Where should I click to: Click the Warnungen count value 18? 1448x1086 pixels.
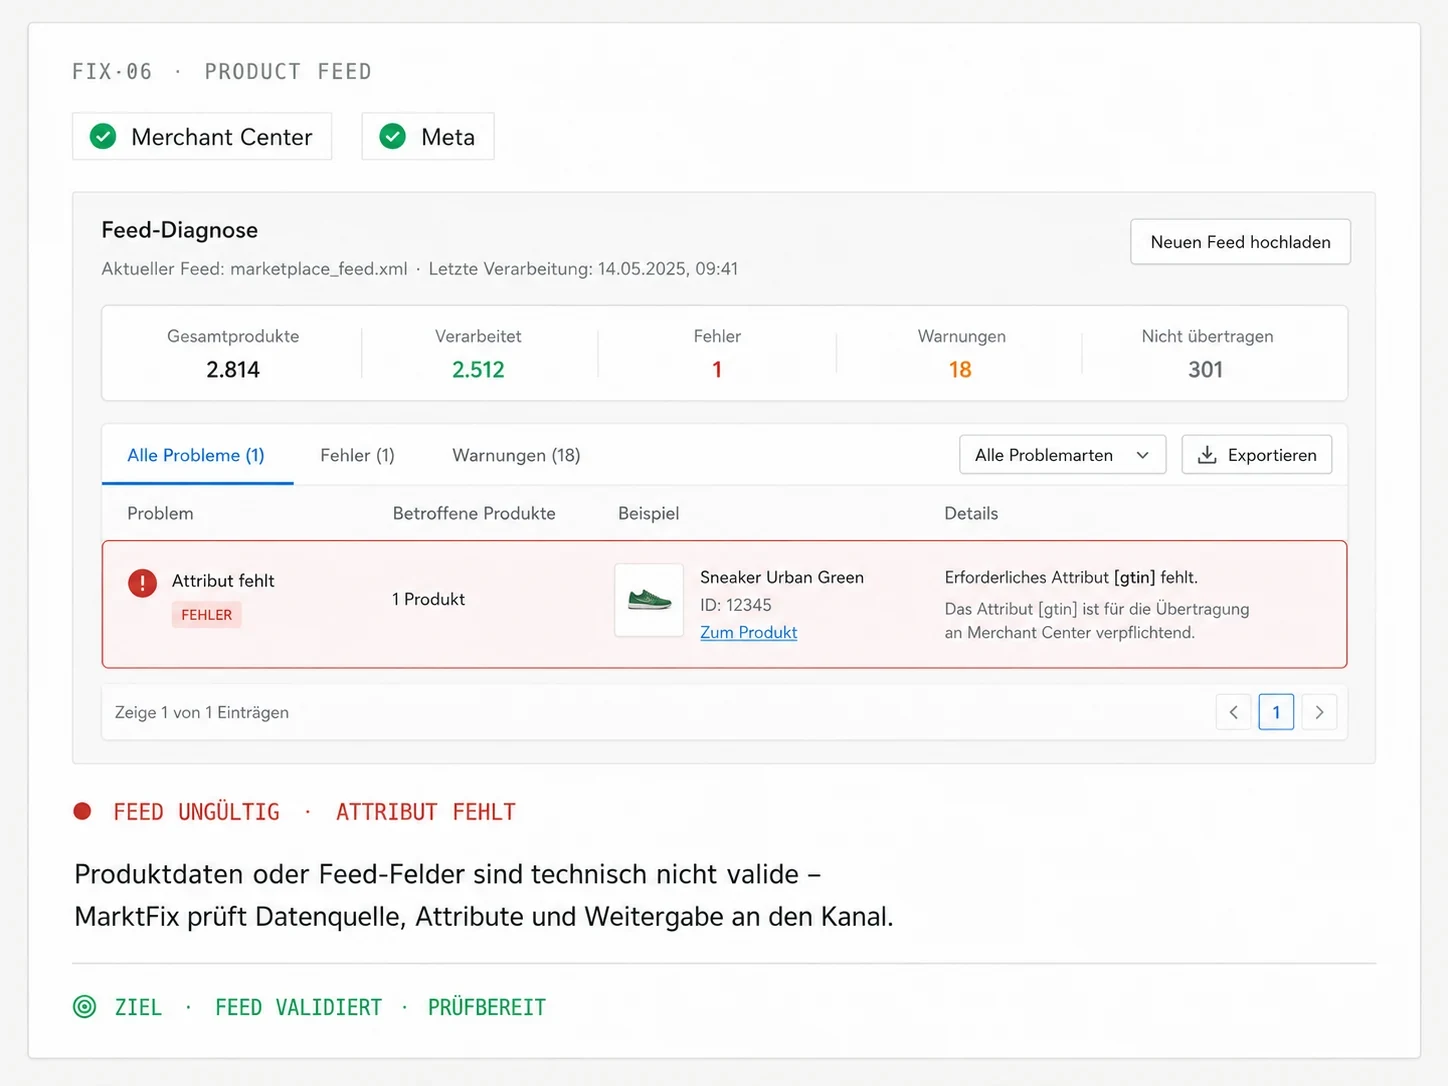(x=960, y=370)
